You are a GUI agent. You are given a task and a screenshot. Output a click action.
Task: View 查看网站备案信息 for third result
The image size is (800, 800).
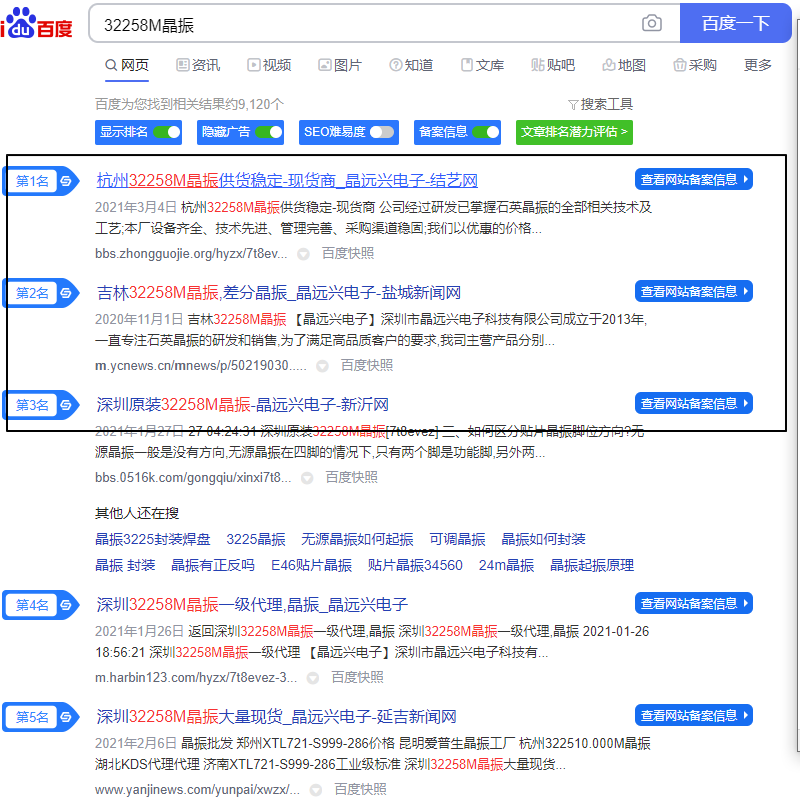click(694, 404)
